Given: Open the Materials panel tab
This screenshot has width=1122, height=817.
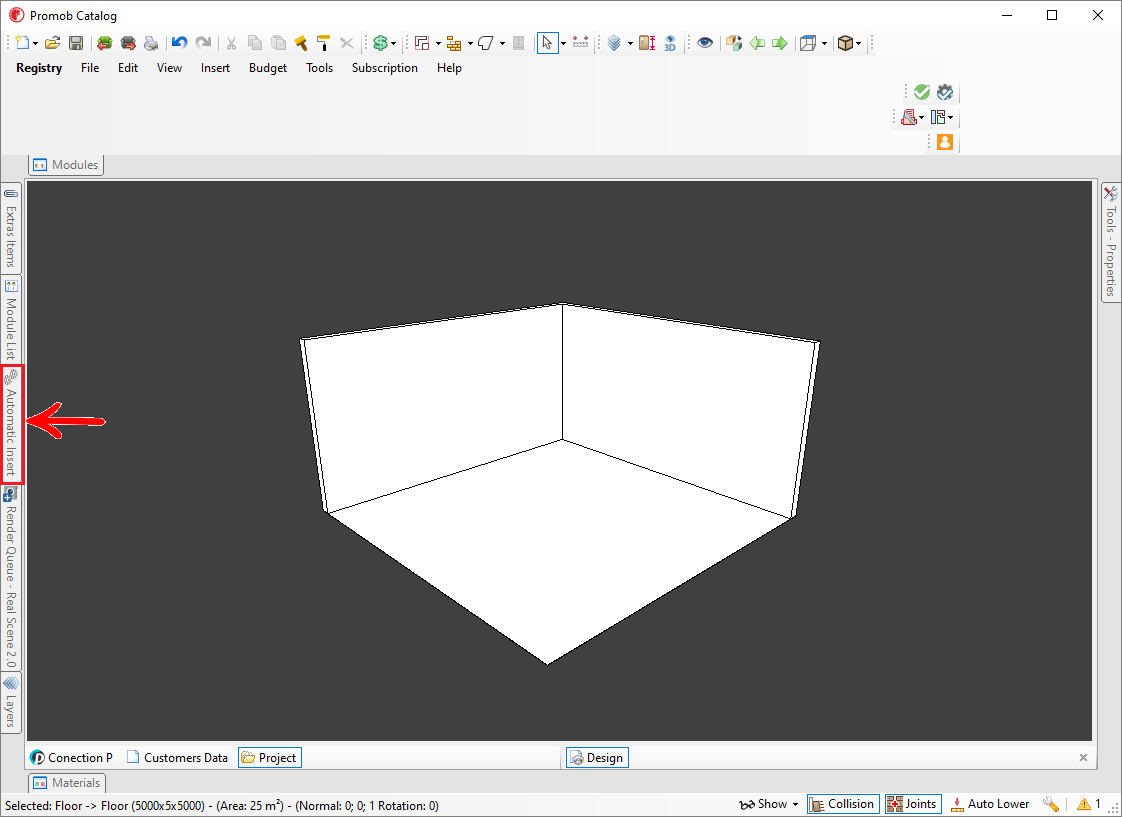Looking at the screenshot, I should [67, 783].
